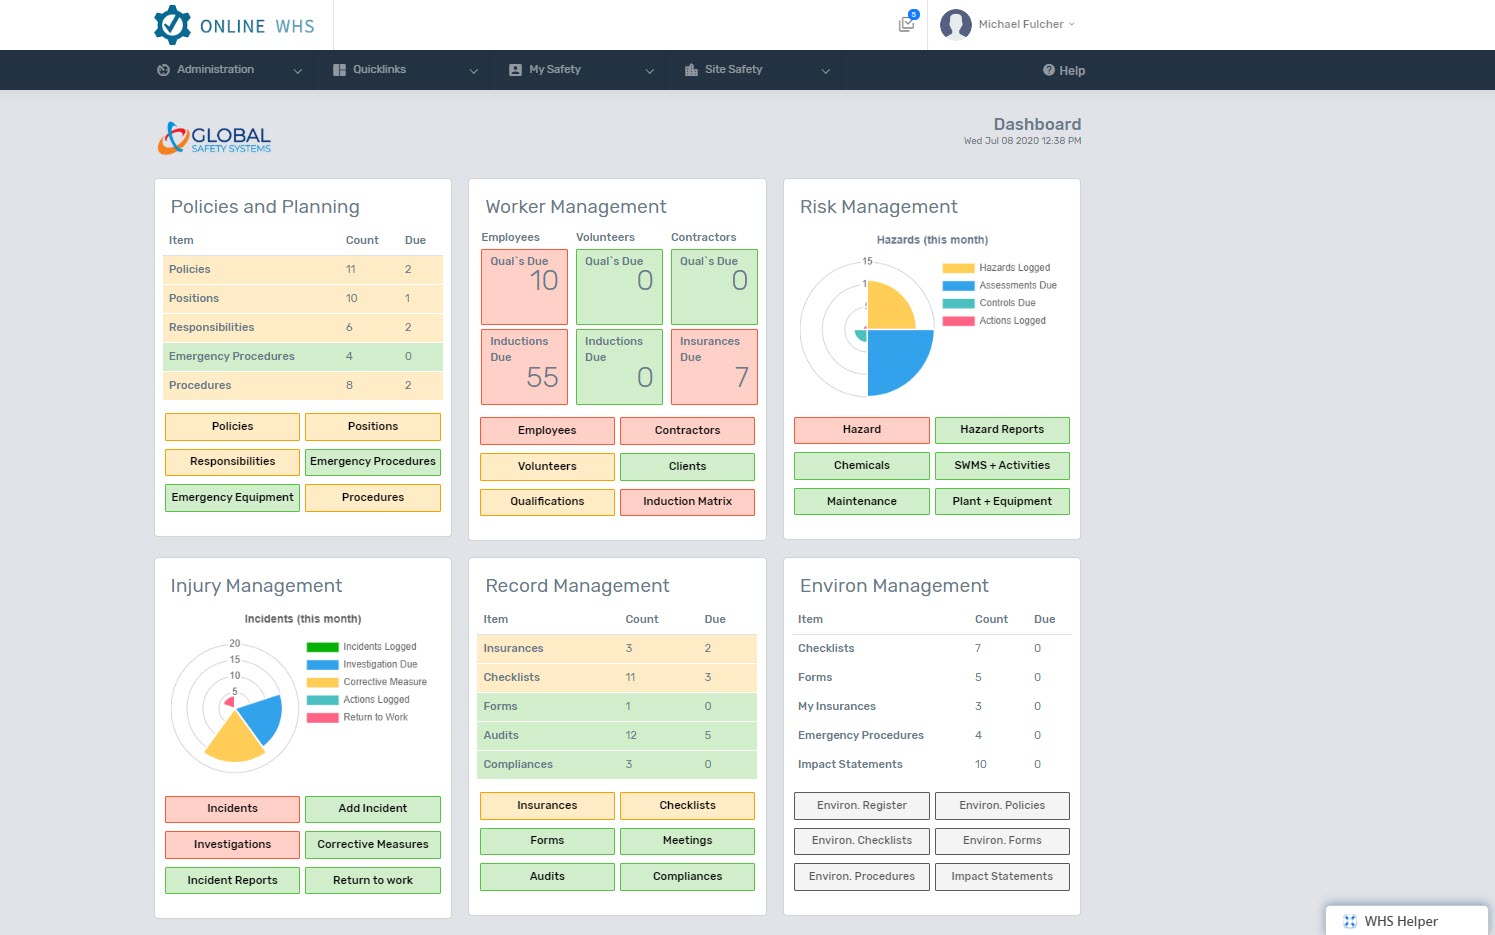
Task: Click the Add Incident button
Action: point(372,809)
